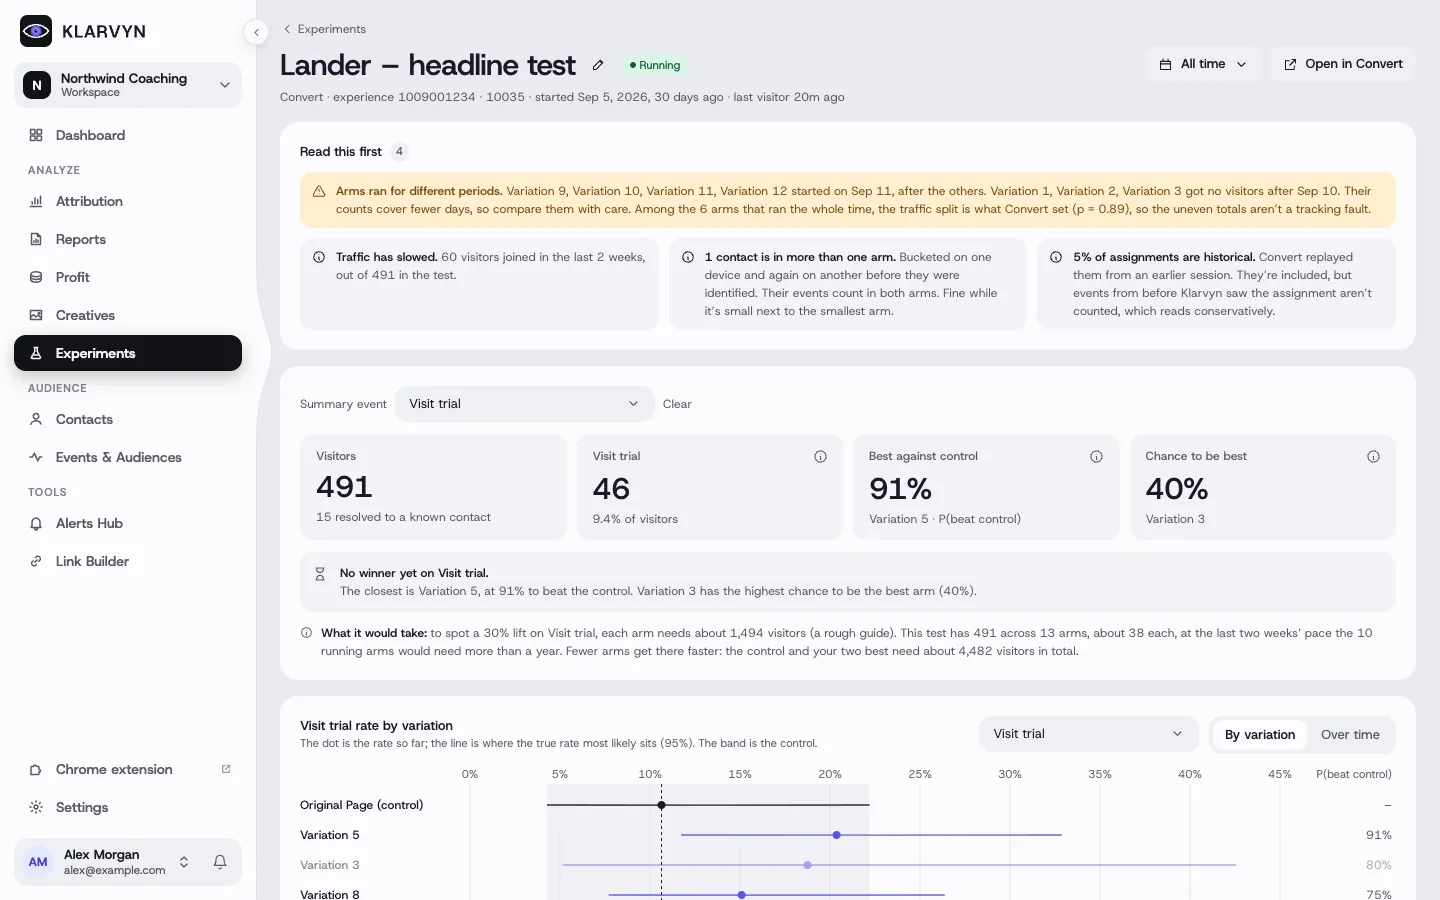Click info icon on Chance to be best card
The image size is (1440, 900).
click(1373, 456)
